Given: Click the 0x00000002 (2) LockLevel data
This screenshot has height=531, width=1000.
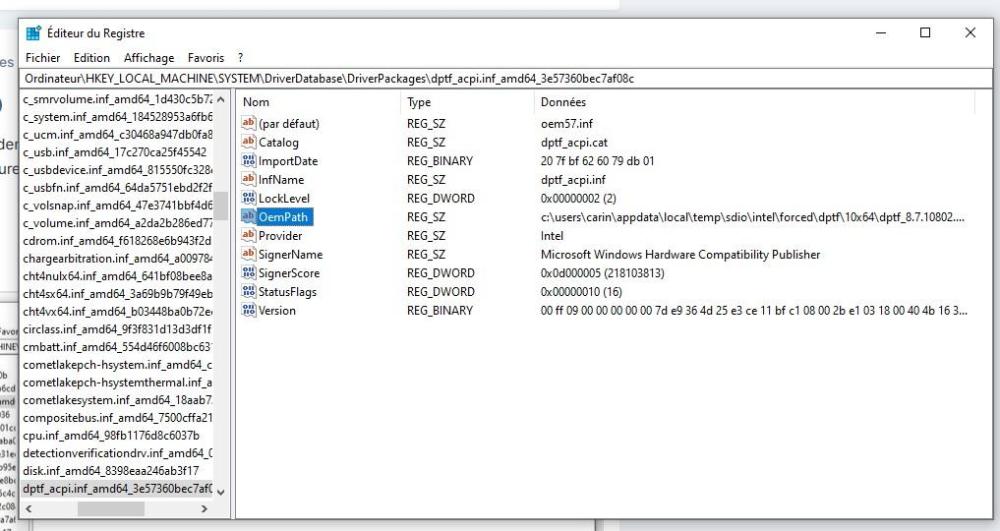Looking at the screenshot, I should click(x=578, y=198).
